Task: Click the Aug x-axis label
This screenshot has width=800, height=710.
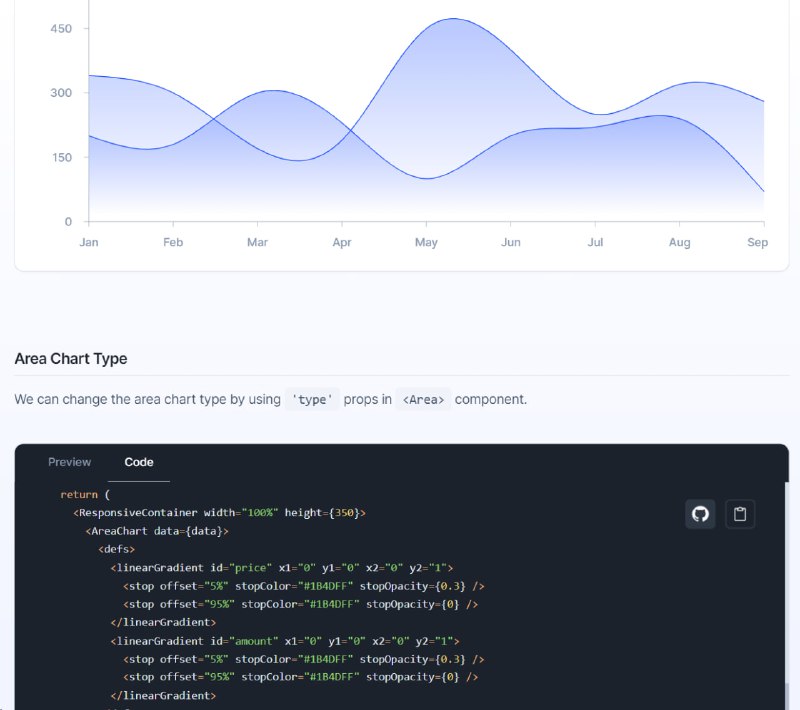Action: point(679,242)
